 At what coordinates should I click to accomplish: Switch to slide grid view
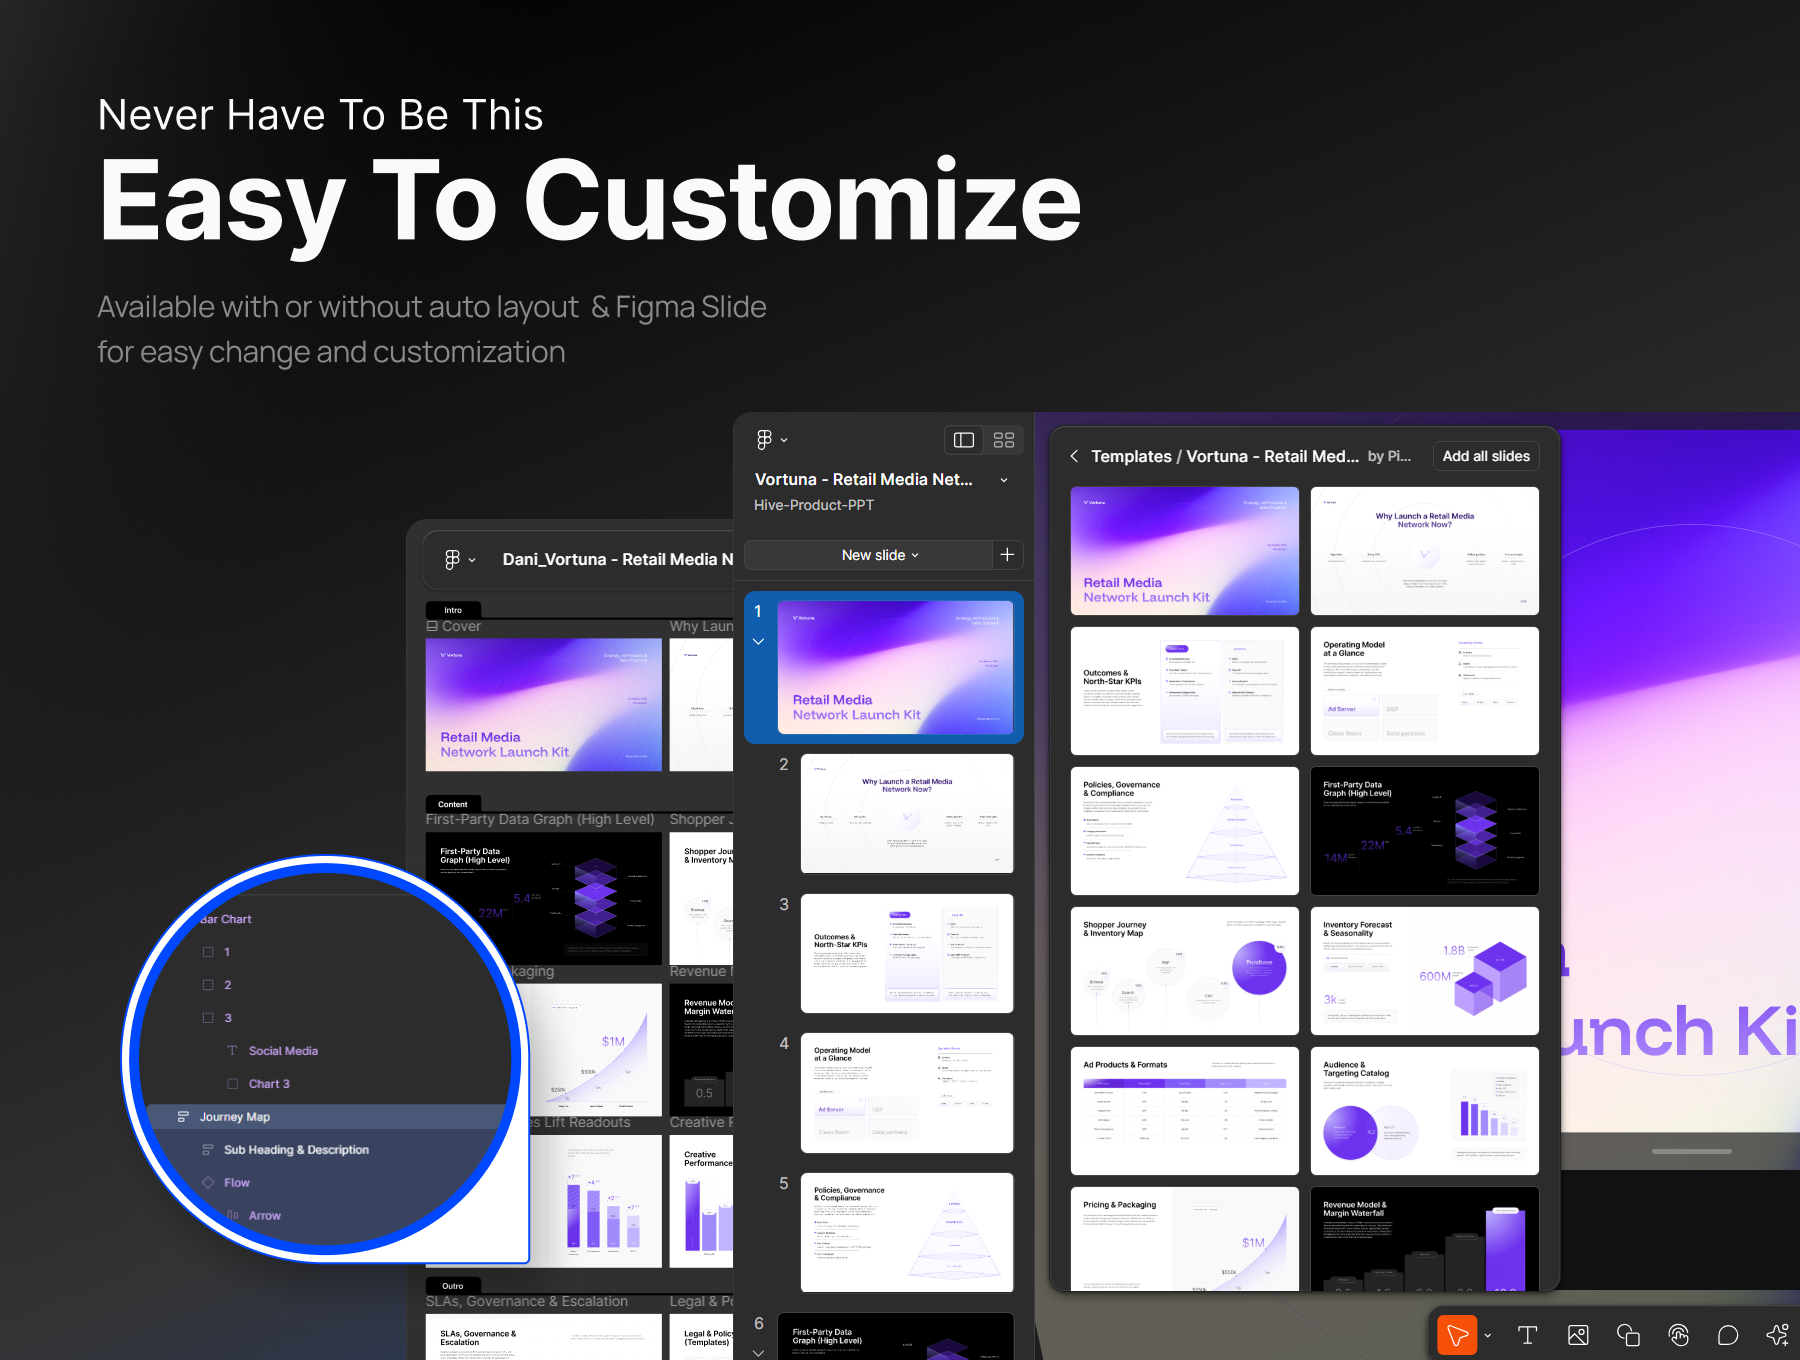pos(1004,440)
